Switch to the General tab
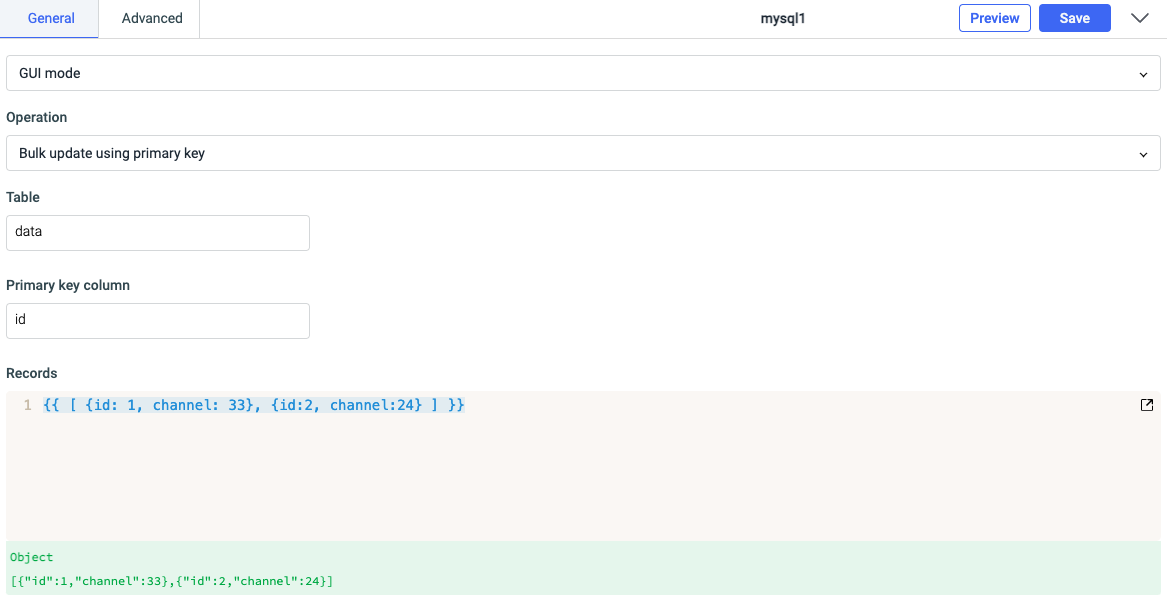 click(51, 18)
